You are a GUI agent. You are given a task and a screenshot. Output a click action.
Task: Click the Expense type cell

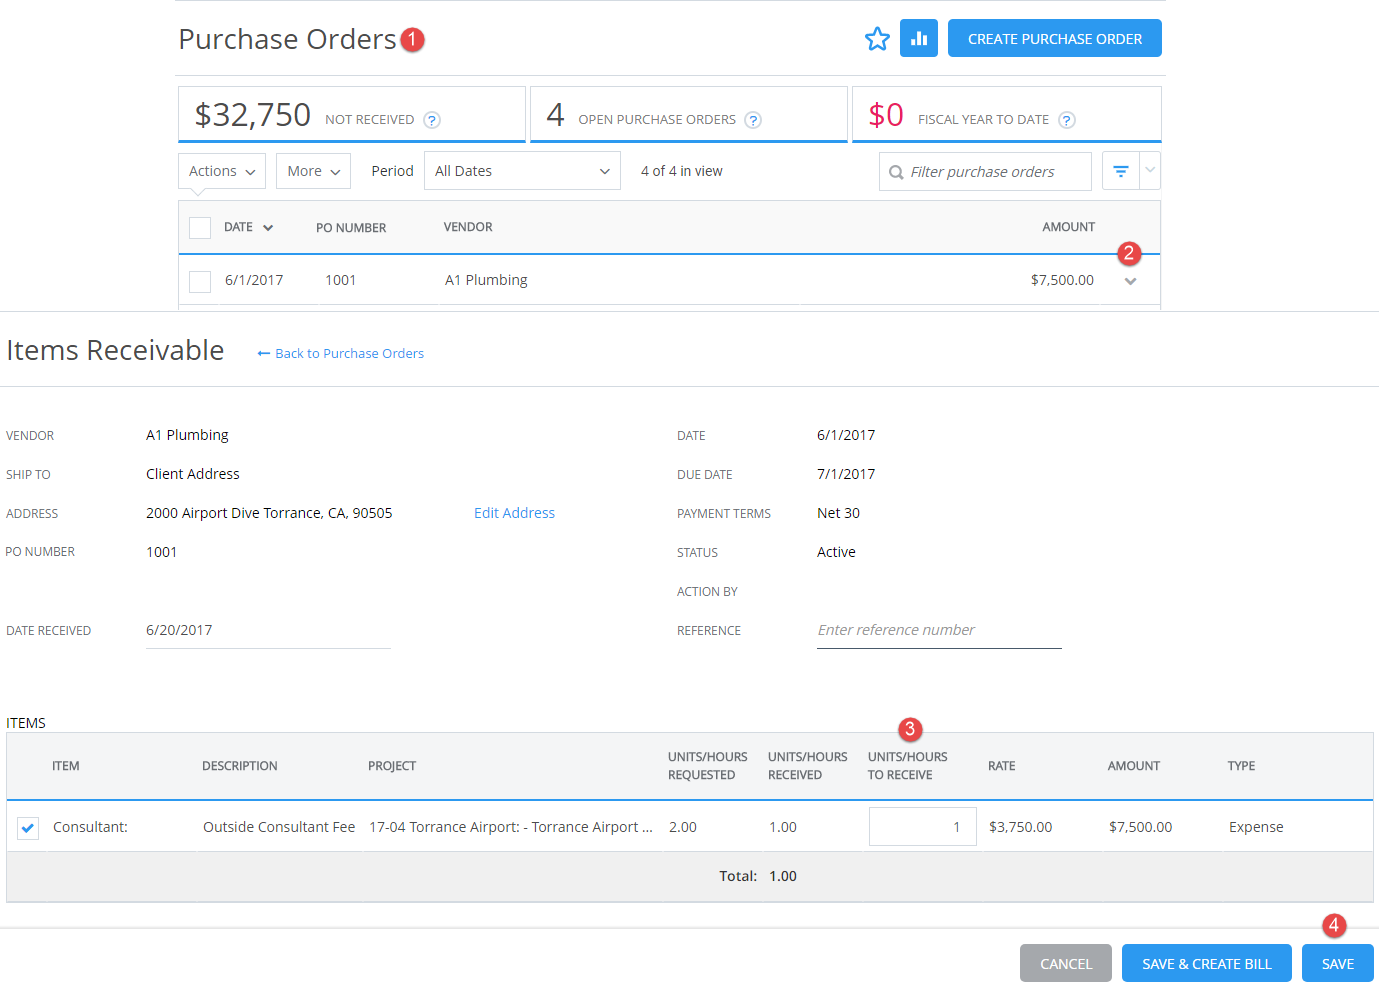click(1256, 827)
